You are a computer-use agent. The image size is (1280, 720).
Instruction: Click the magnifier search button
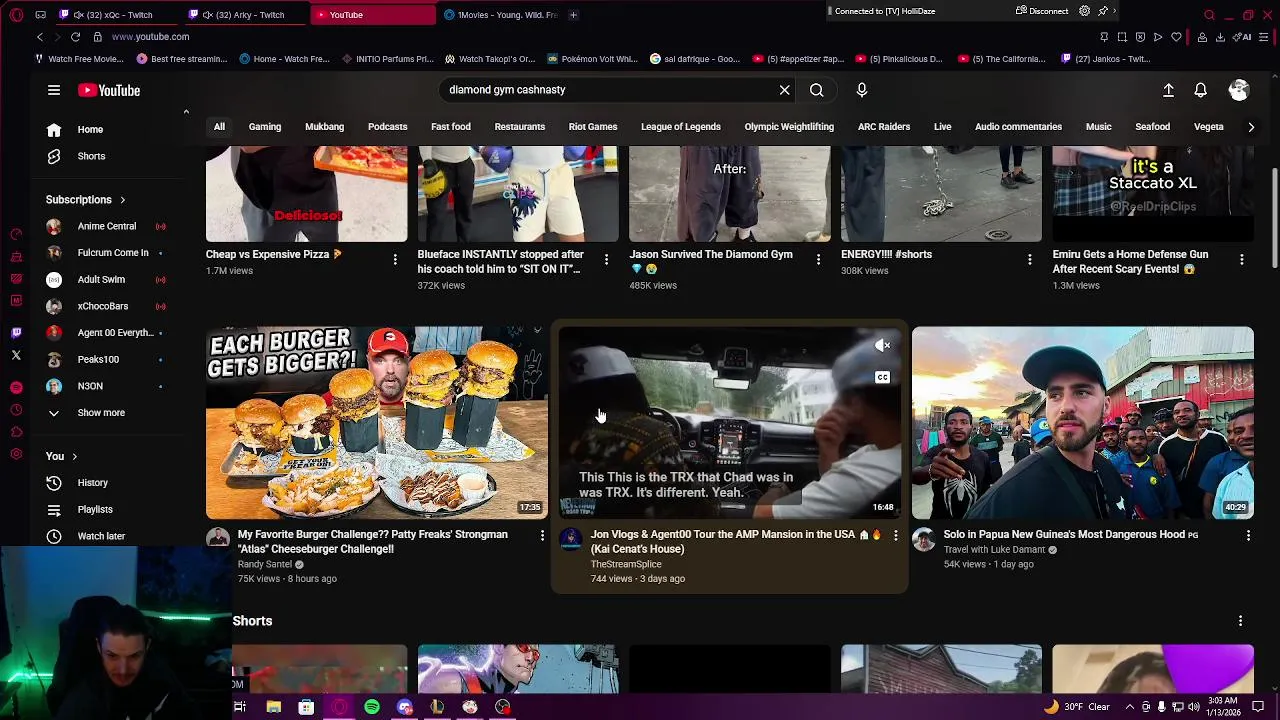click(817, 90)
